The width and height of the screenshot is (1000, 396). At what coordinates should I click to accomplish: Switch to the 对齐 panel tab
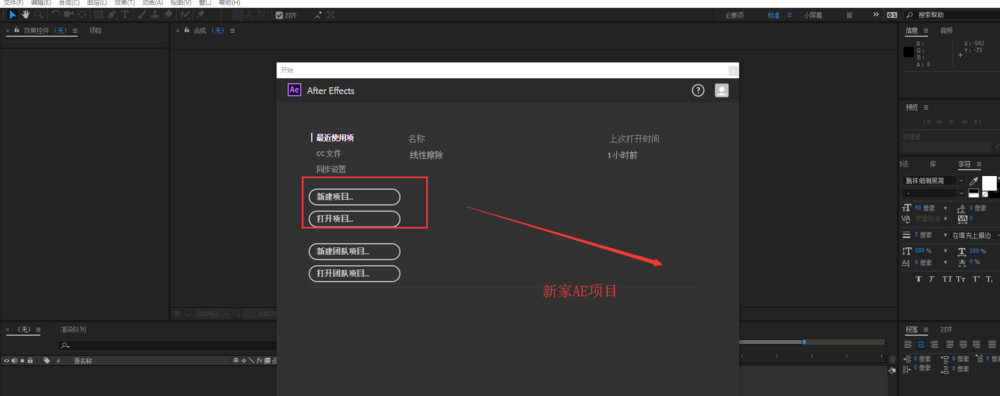click(x=946, y=330)
